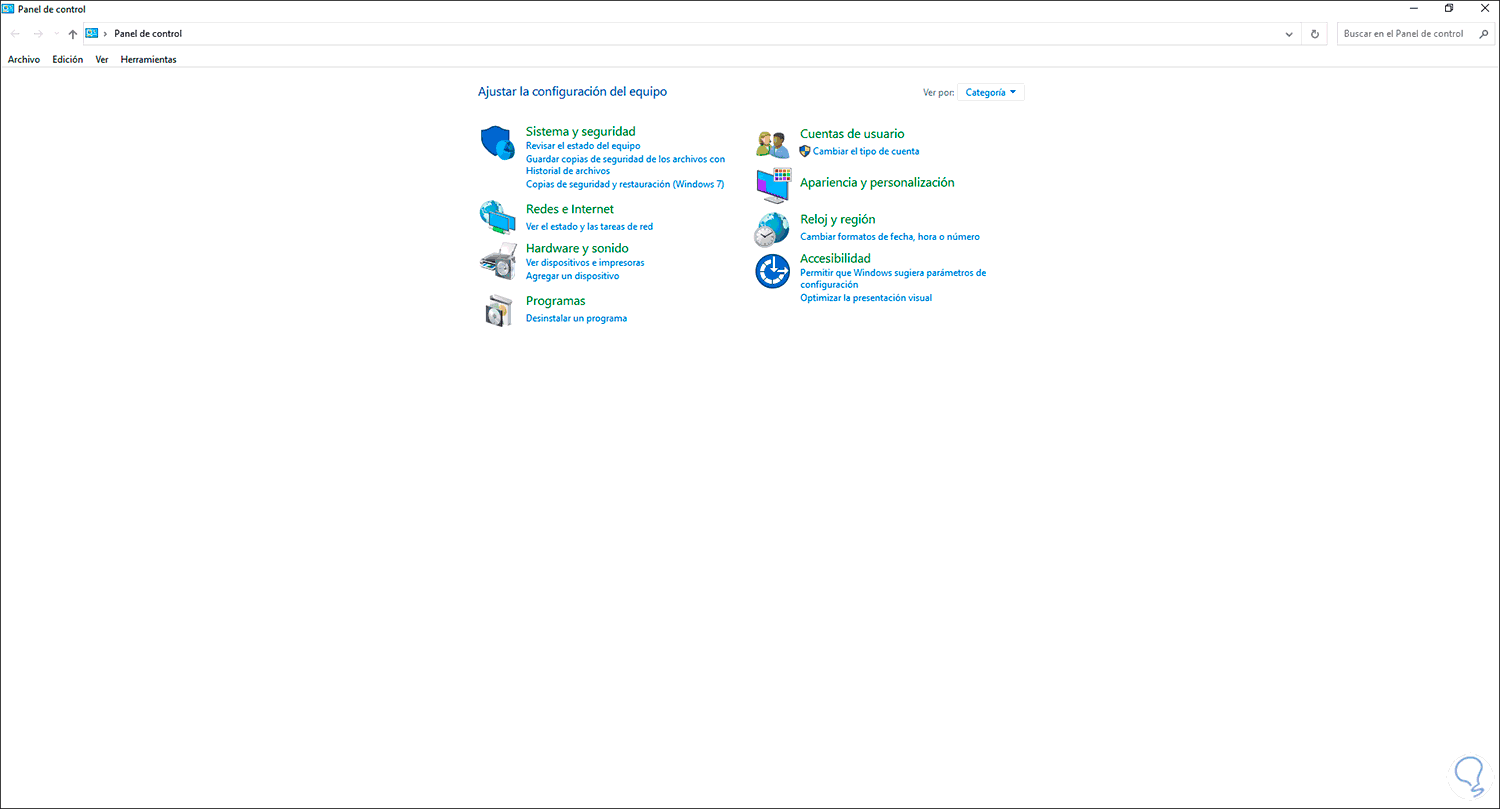Open the Herramientas menu
The height and width of the screenshot is (809, 1500).
tap(148, 60)
